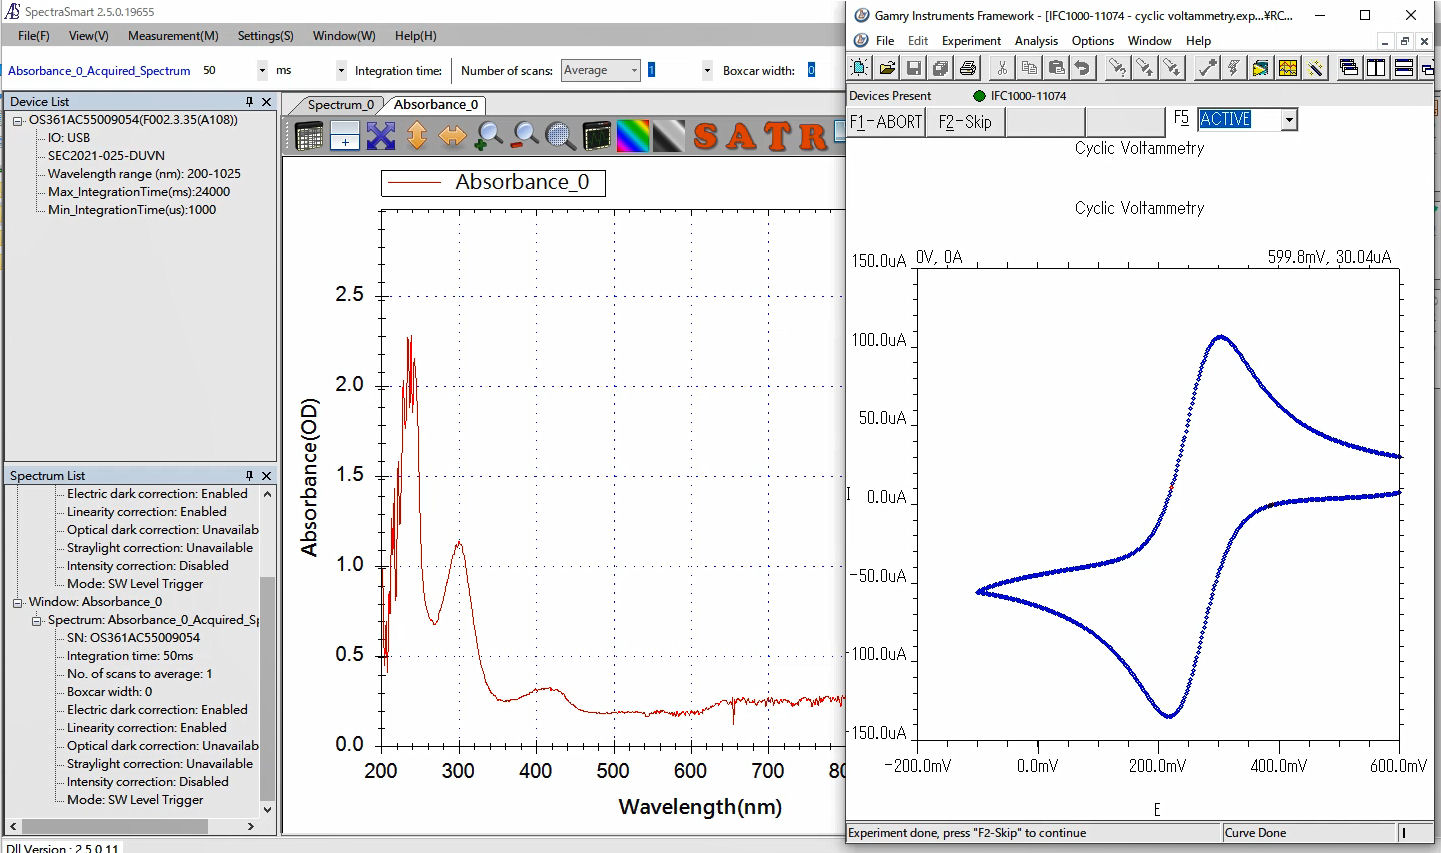Screen dimensions: 1441x853
Task: Open the Integration time dropdown arrow
Action: (262, 70)
